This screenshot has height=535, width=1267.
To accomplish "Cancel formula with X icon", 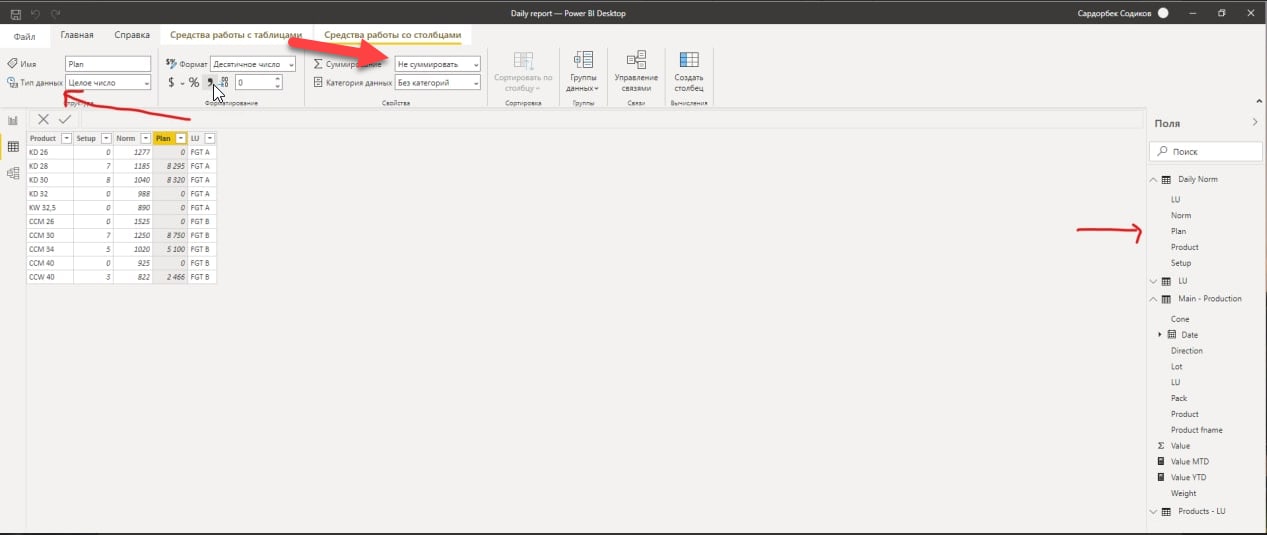I will click(x=43, y=120).
